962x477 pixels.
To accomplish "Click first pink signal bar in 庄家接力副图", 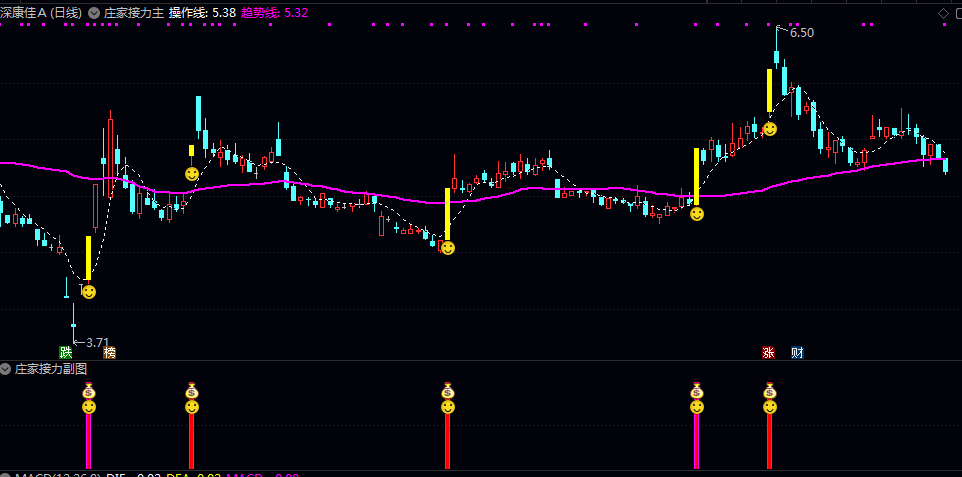I will pos(88,441).
